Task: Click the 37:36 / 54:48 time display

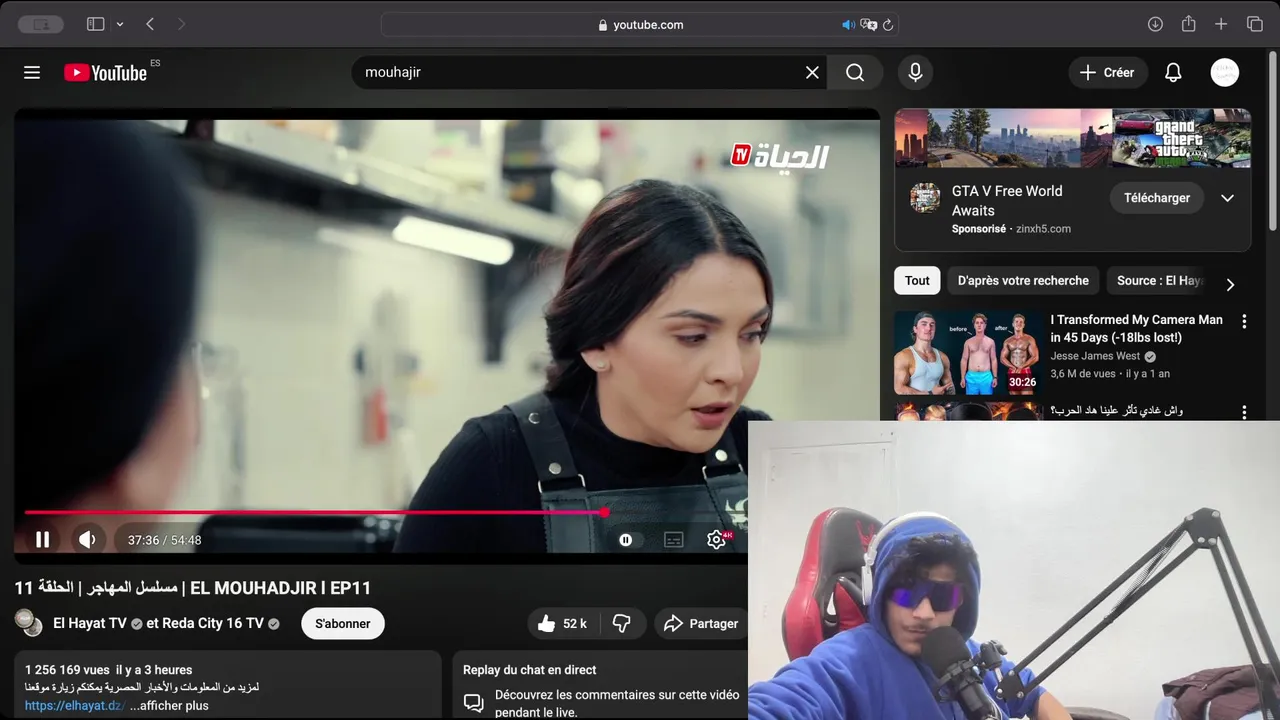Action: tap(164, 540)
